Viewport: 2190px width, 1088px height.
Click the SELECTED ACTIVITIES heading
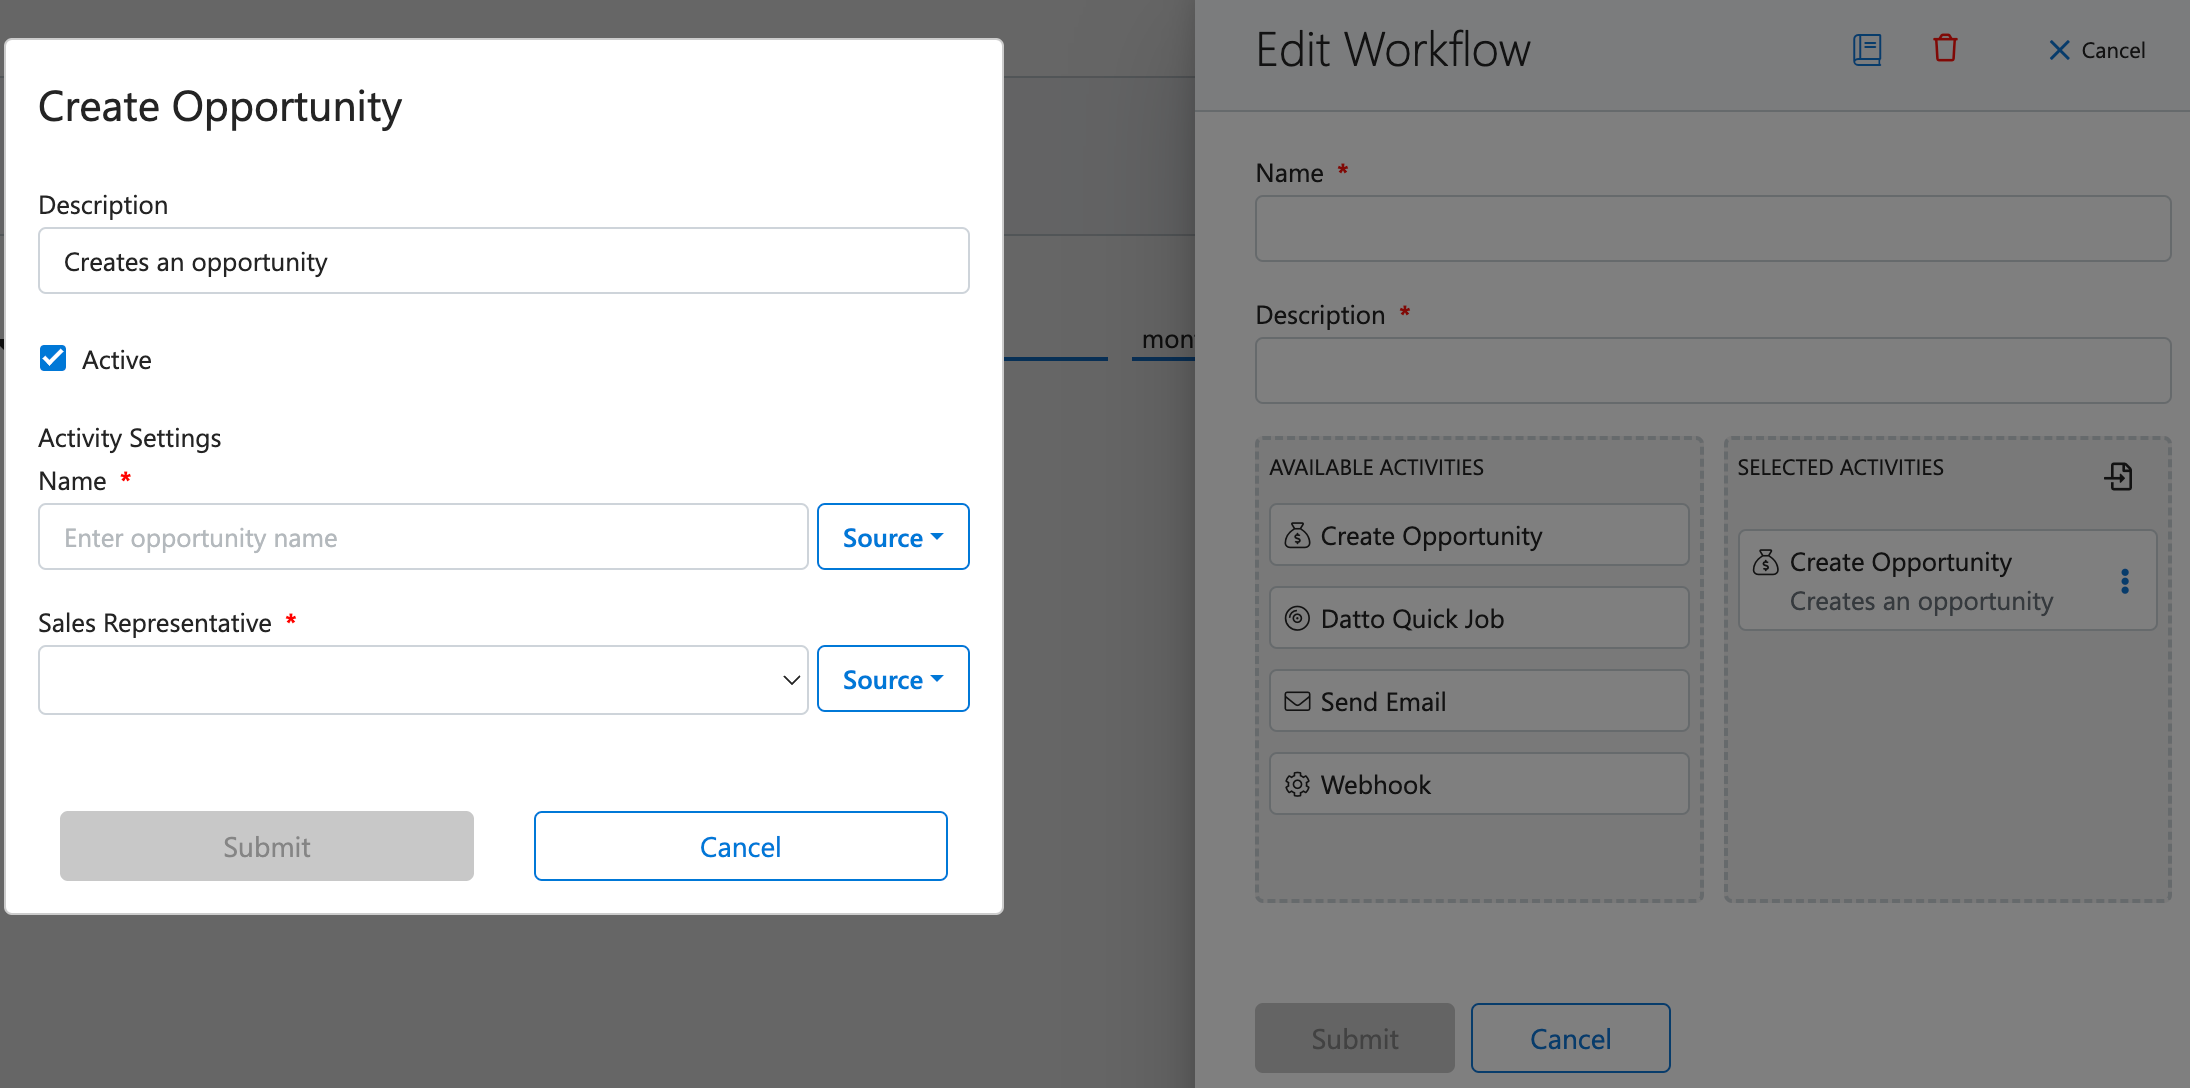click(x=1841, y=467)
